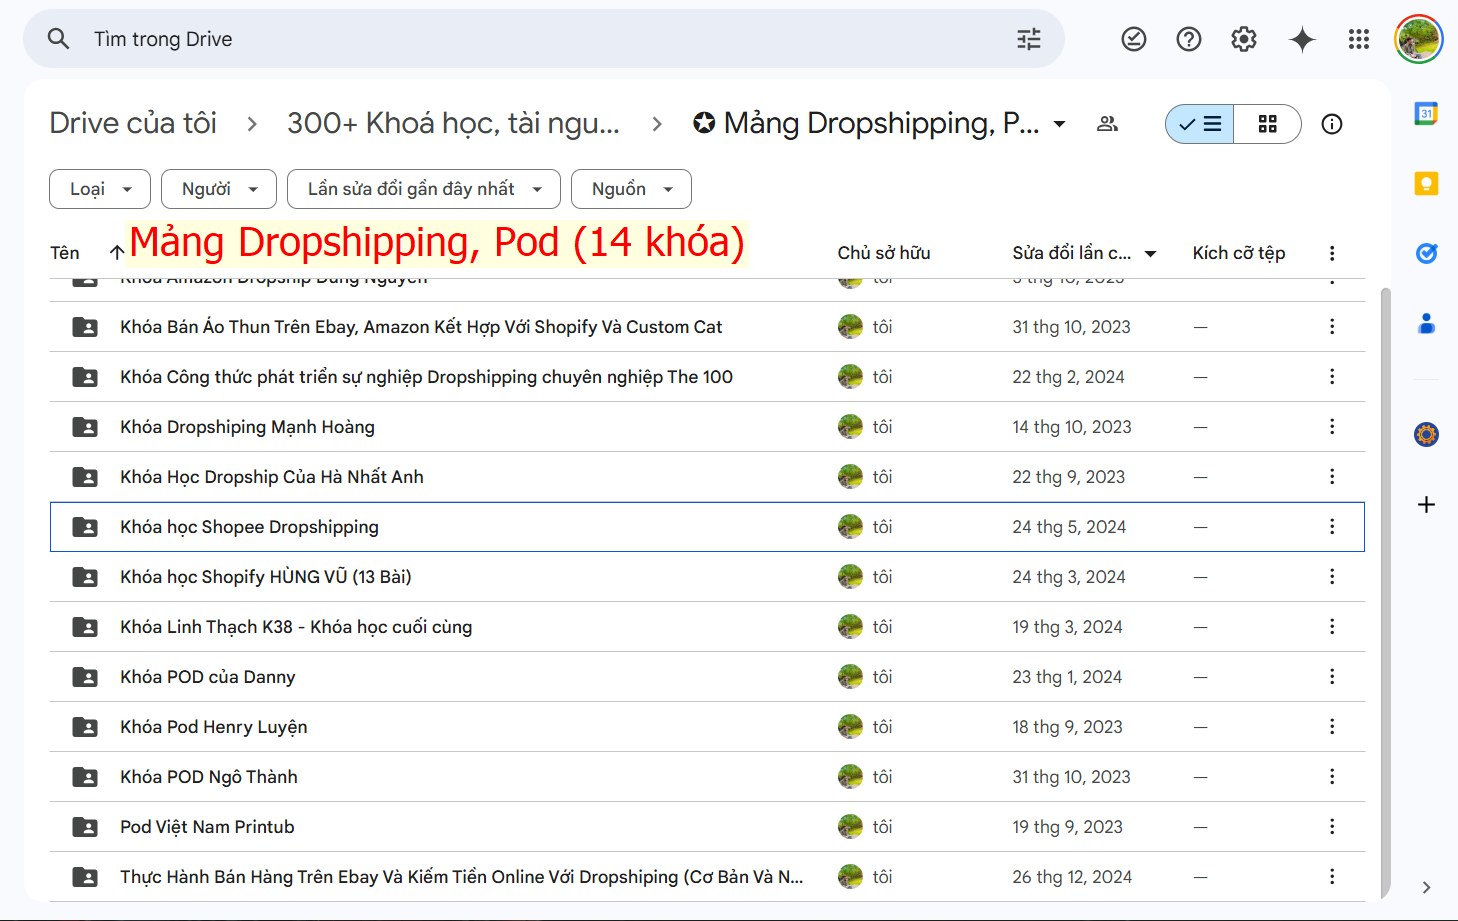Open offline ready status checkmark icon

pos(1134,39)
